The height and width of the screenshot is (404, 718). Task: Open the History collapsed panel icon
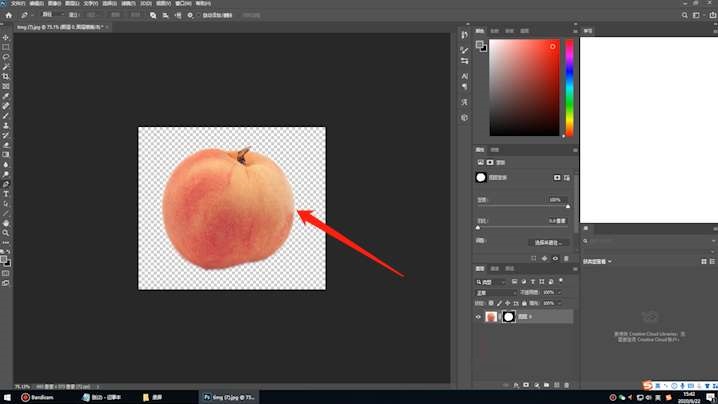pyautogui.click(x=464, y=35)
